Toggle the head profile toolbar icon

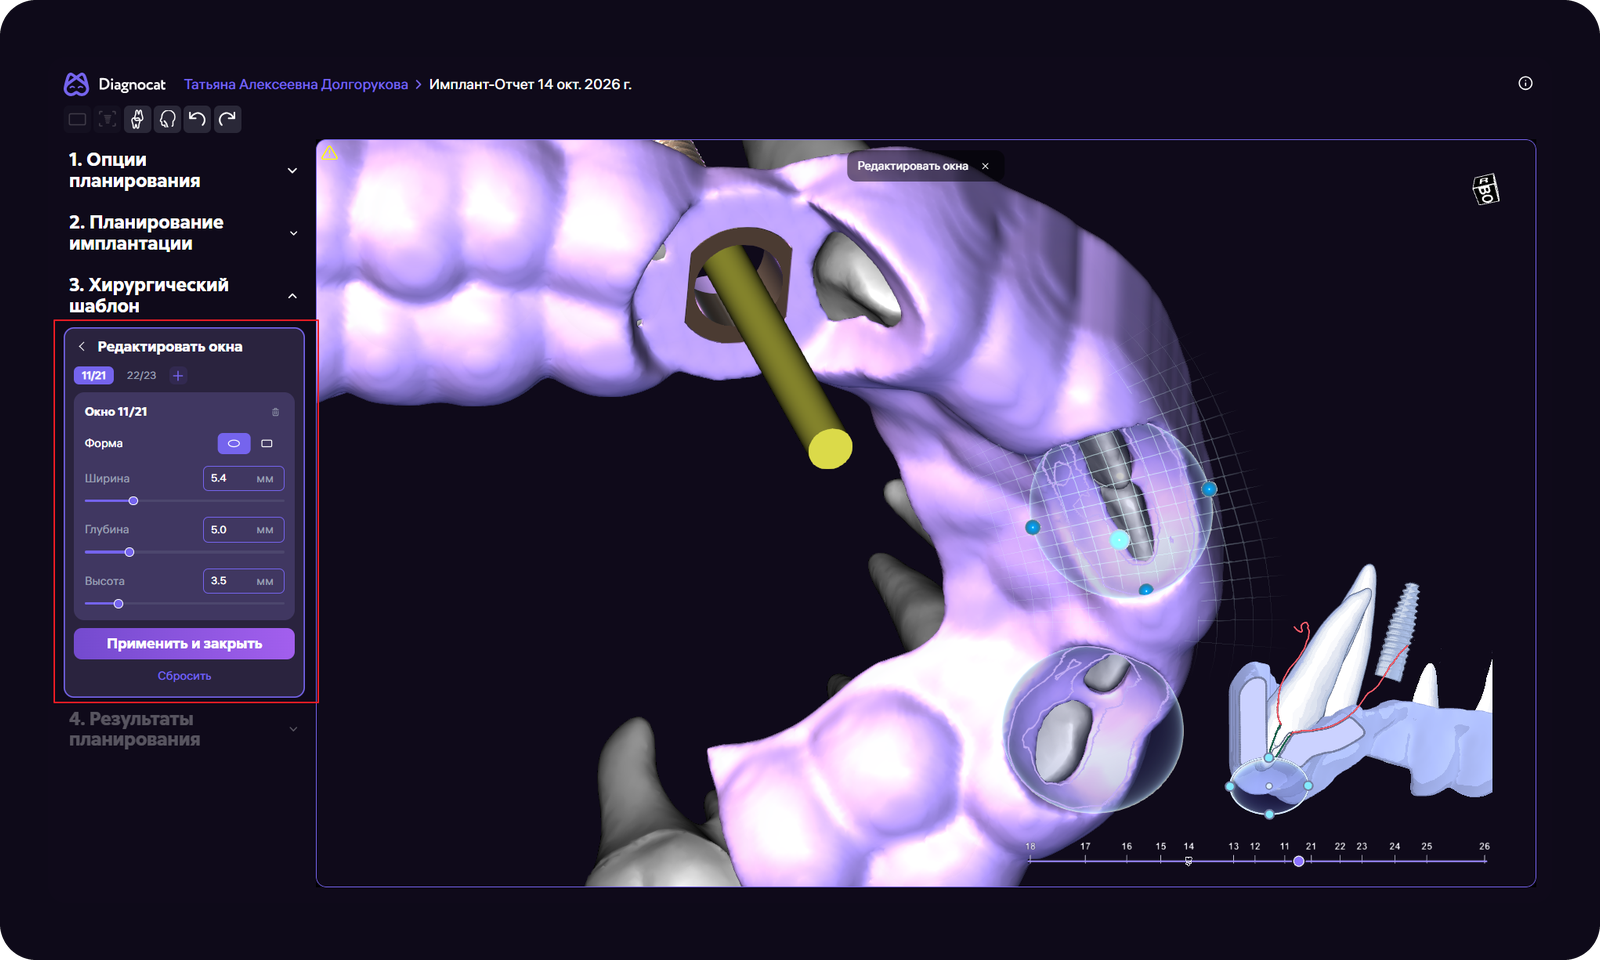(x=167, y=119)
